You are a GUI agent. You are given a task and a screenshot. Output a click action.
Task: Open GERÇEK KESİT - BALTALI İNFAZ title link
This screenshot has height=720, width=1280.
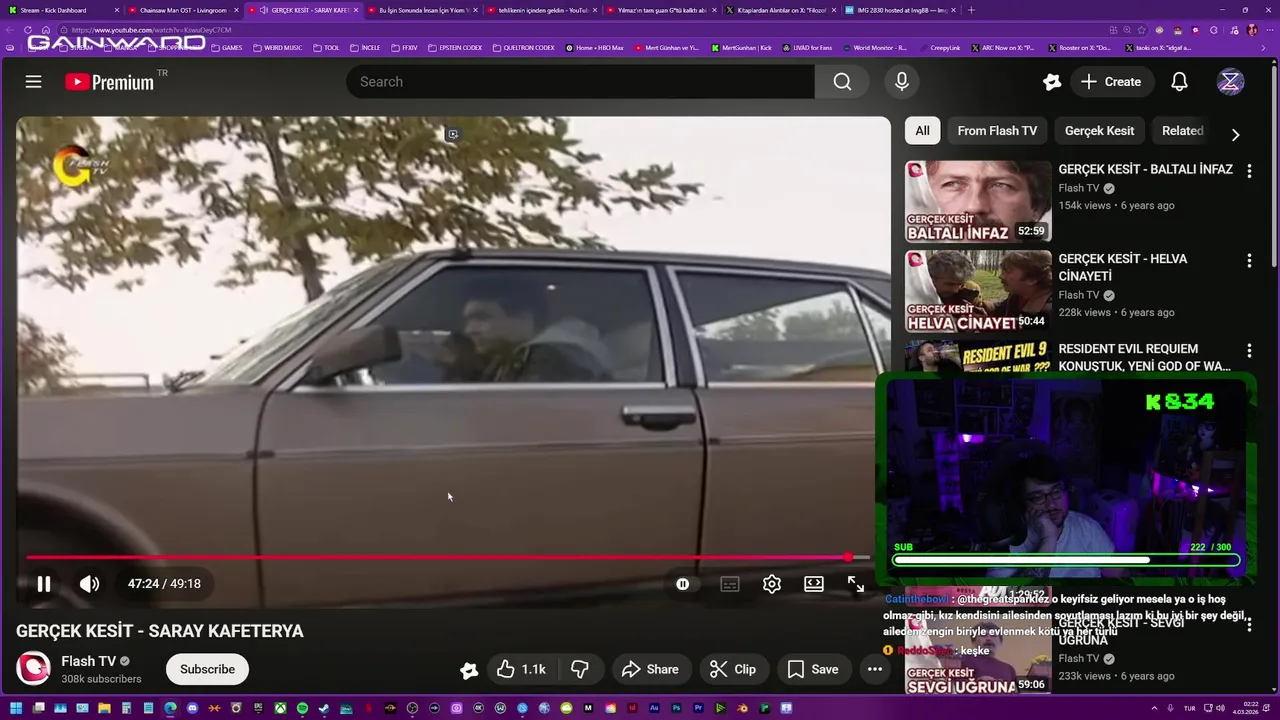(x=1145, y=169)
